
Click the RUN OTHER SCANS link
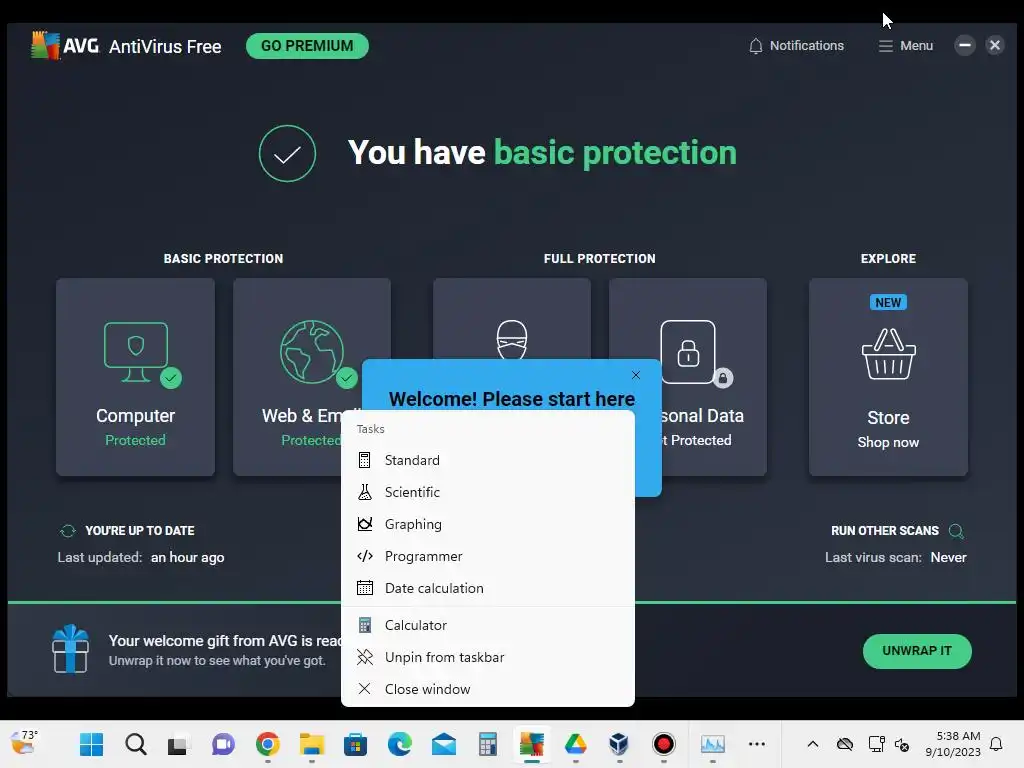[x=884, y=531]
